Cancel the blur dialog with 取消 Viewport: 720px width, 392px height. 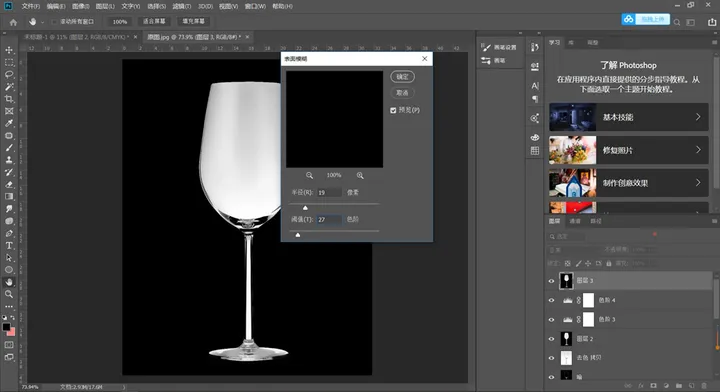coord(402,93)
